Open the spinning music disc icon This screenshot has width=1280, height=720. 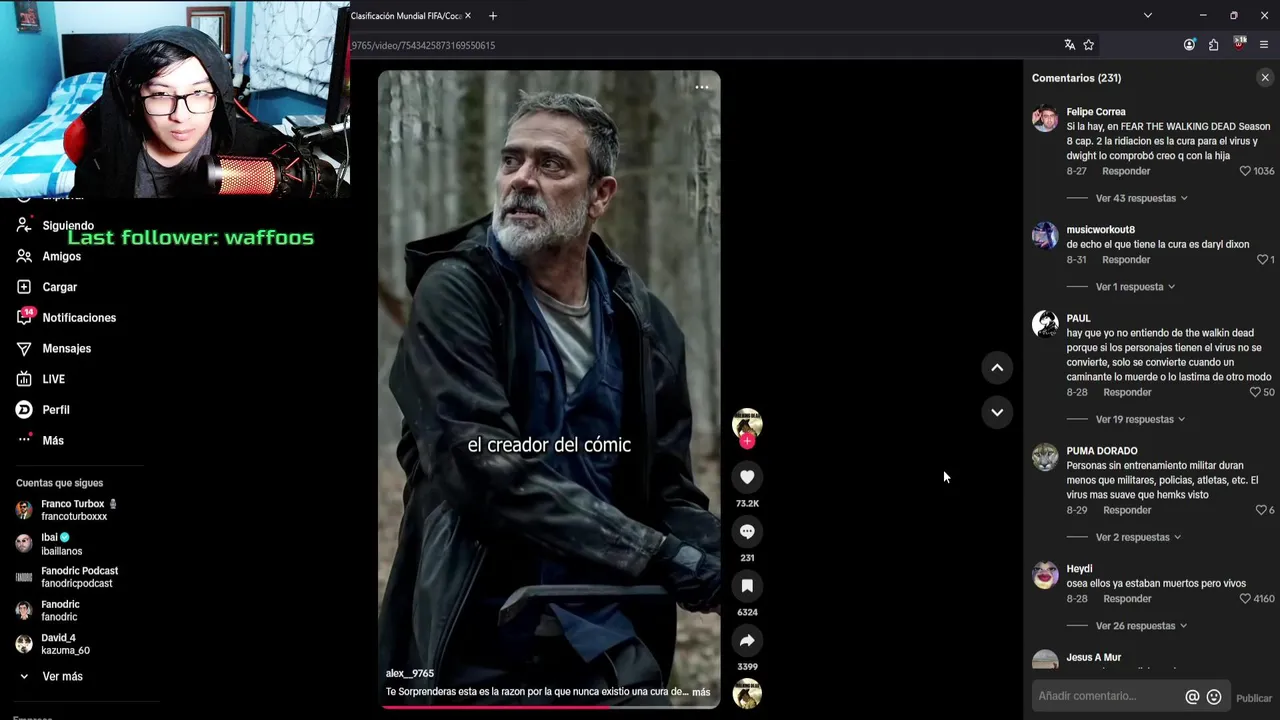747,693
